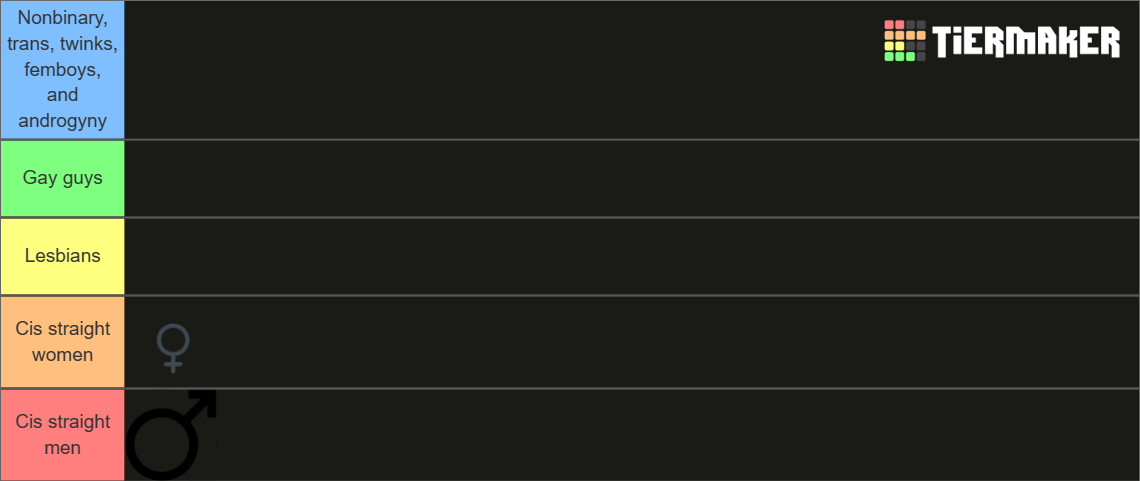
Task: Click the red squares in the TierMaker logo
Action: click(894, 25)
